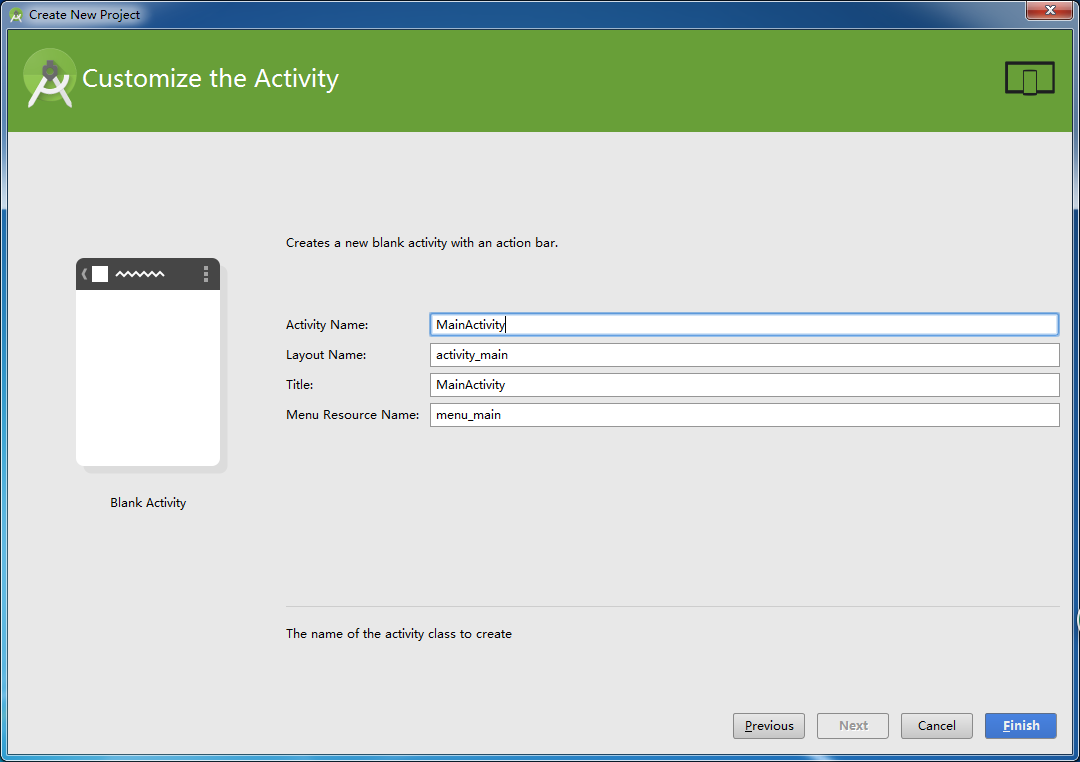Click the white app icon square in preview
Viewport: 1080px width, 762px height.
100,274
